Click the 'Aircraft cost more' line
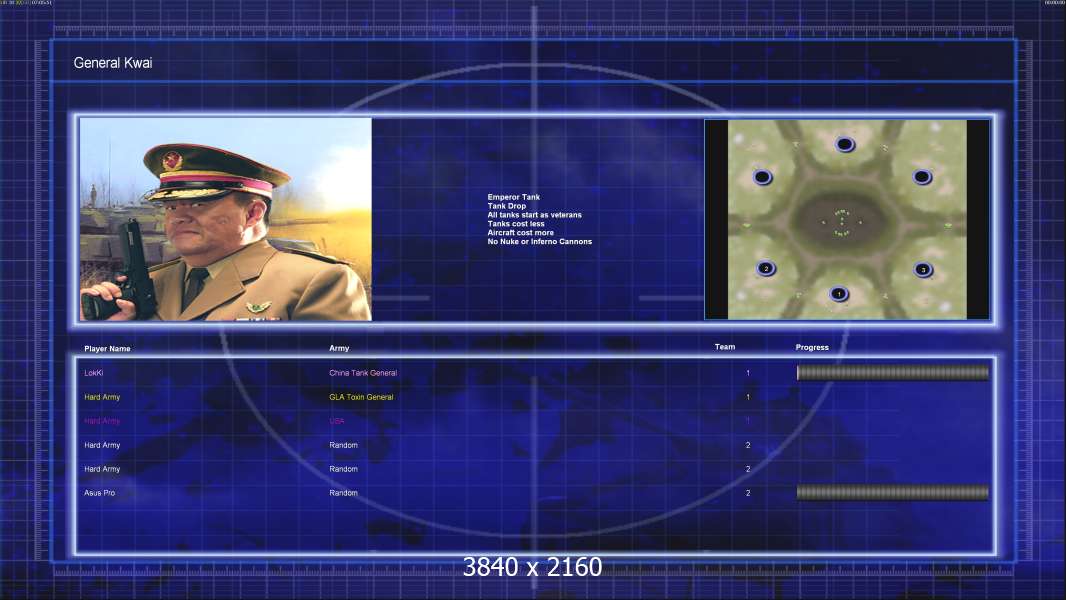 [x=521, y=232]
